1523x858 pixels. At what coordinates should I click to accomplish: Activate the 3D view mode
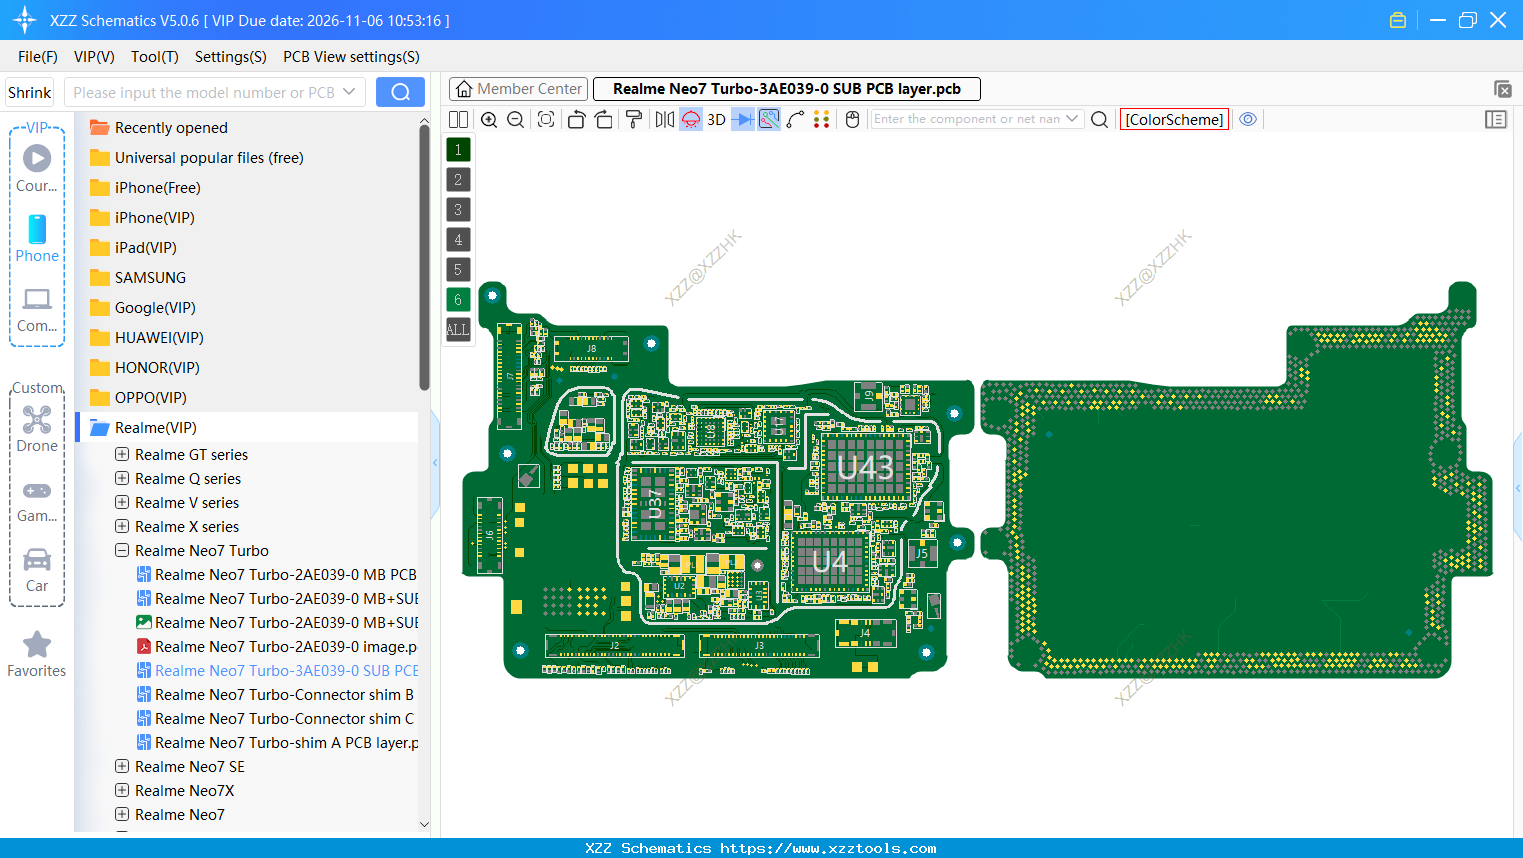[716, 119]
